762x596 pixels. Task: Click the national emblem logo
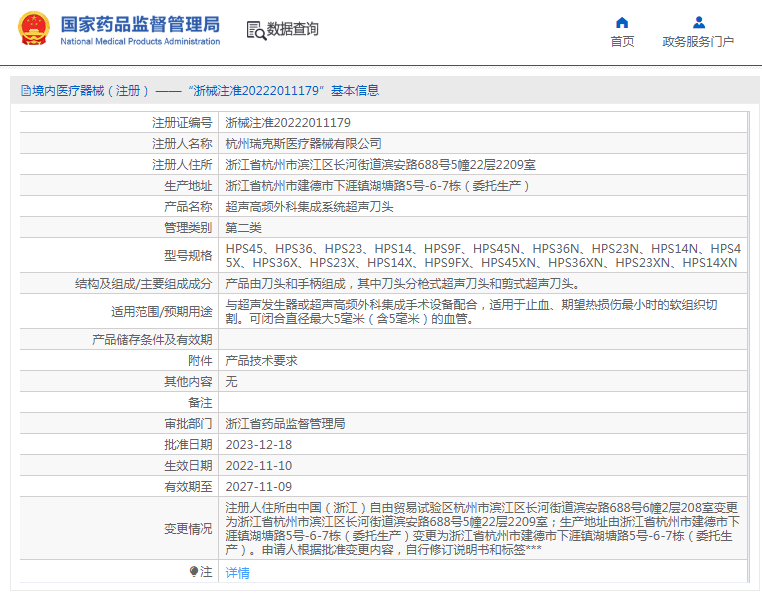[34, 28]
